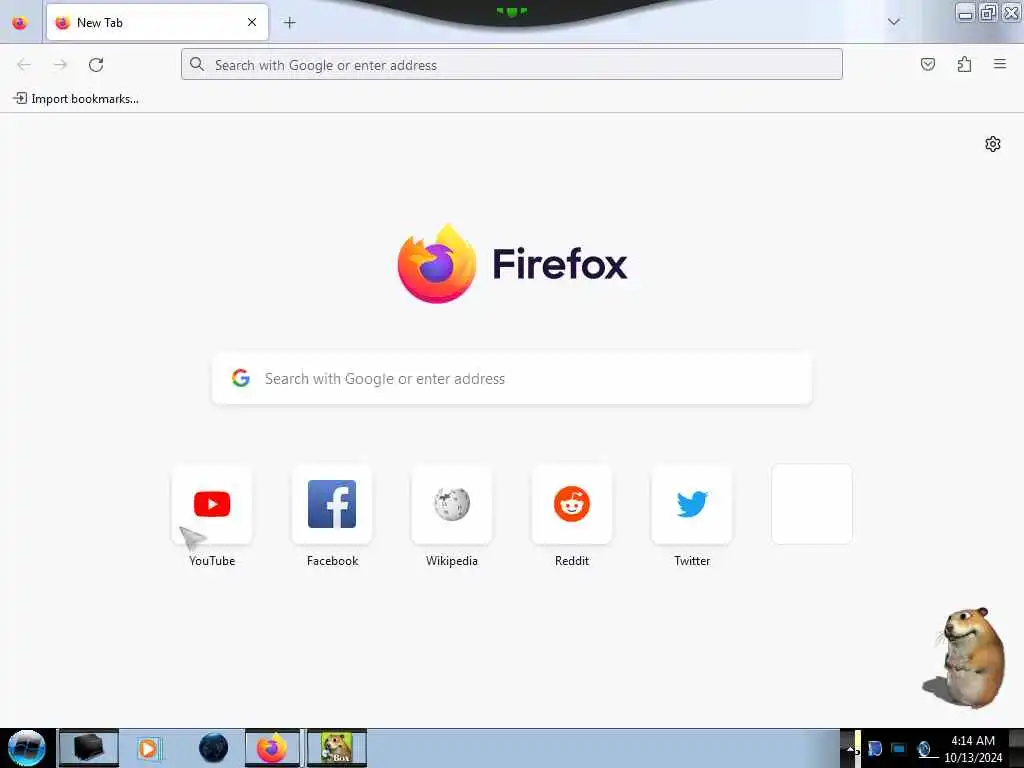
Task: Open the Firefox hamburger application menu
Action: (999, 64)
